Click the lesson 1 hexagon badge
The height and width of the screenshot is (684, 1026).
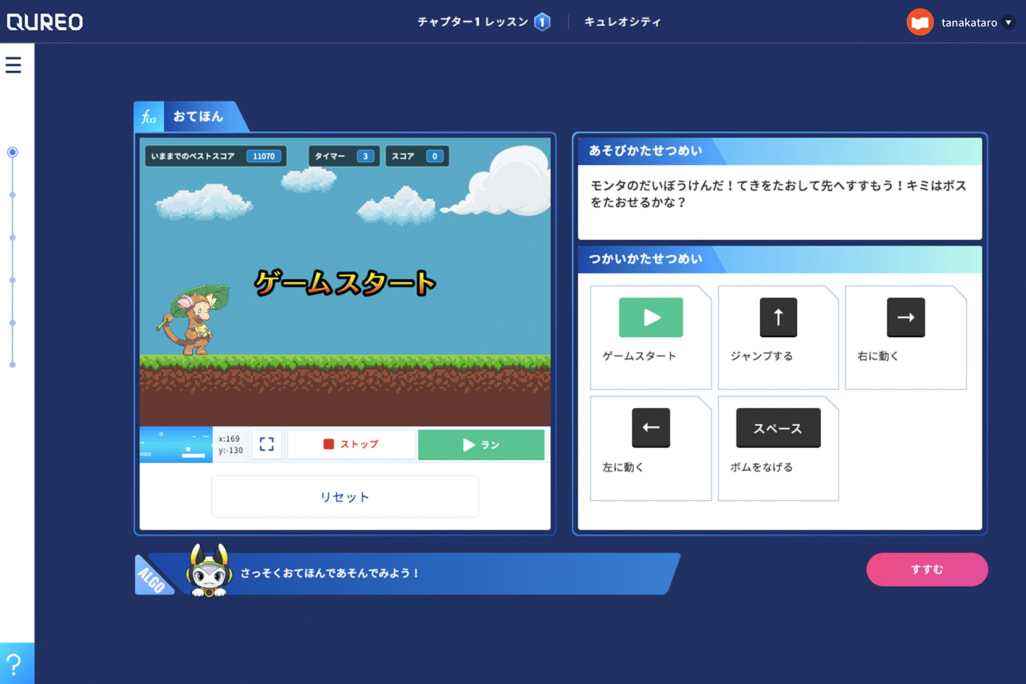542,22
